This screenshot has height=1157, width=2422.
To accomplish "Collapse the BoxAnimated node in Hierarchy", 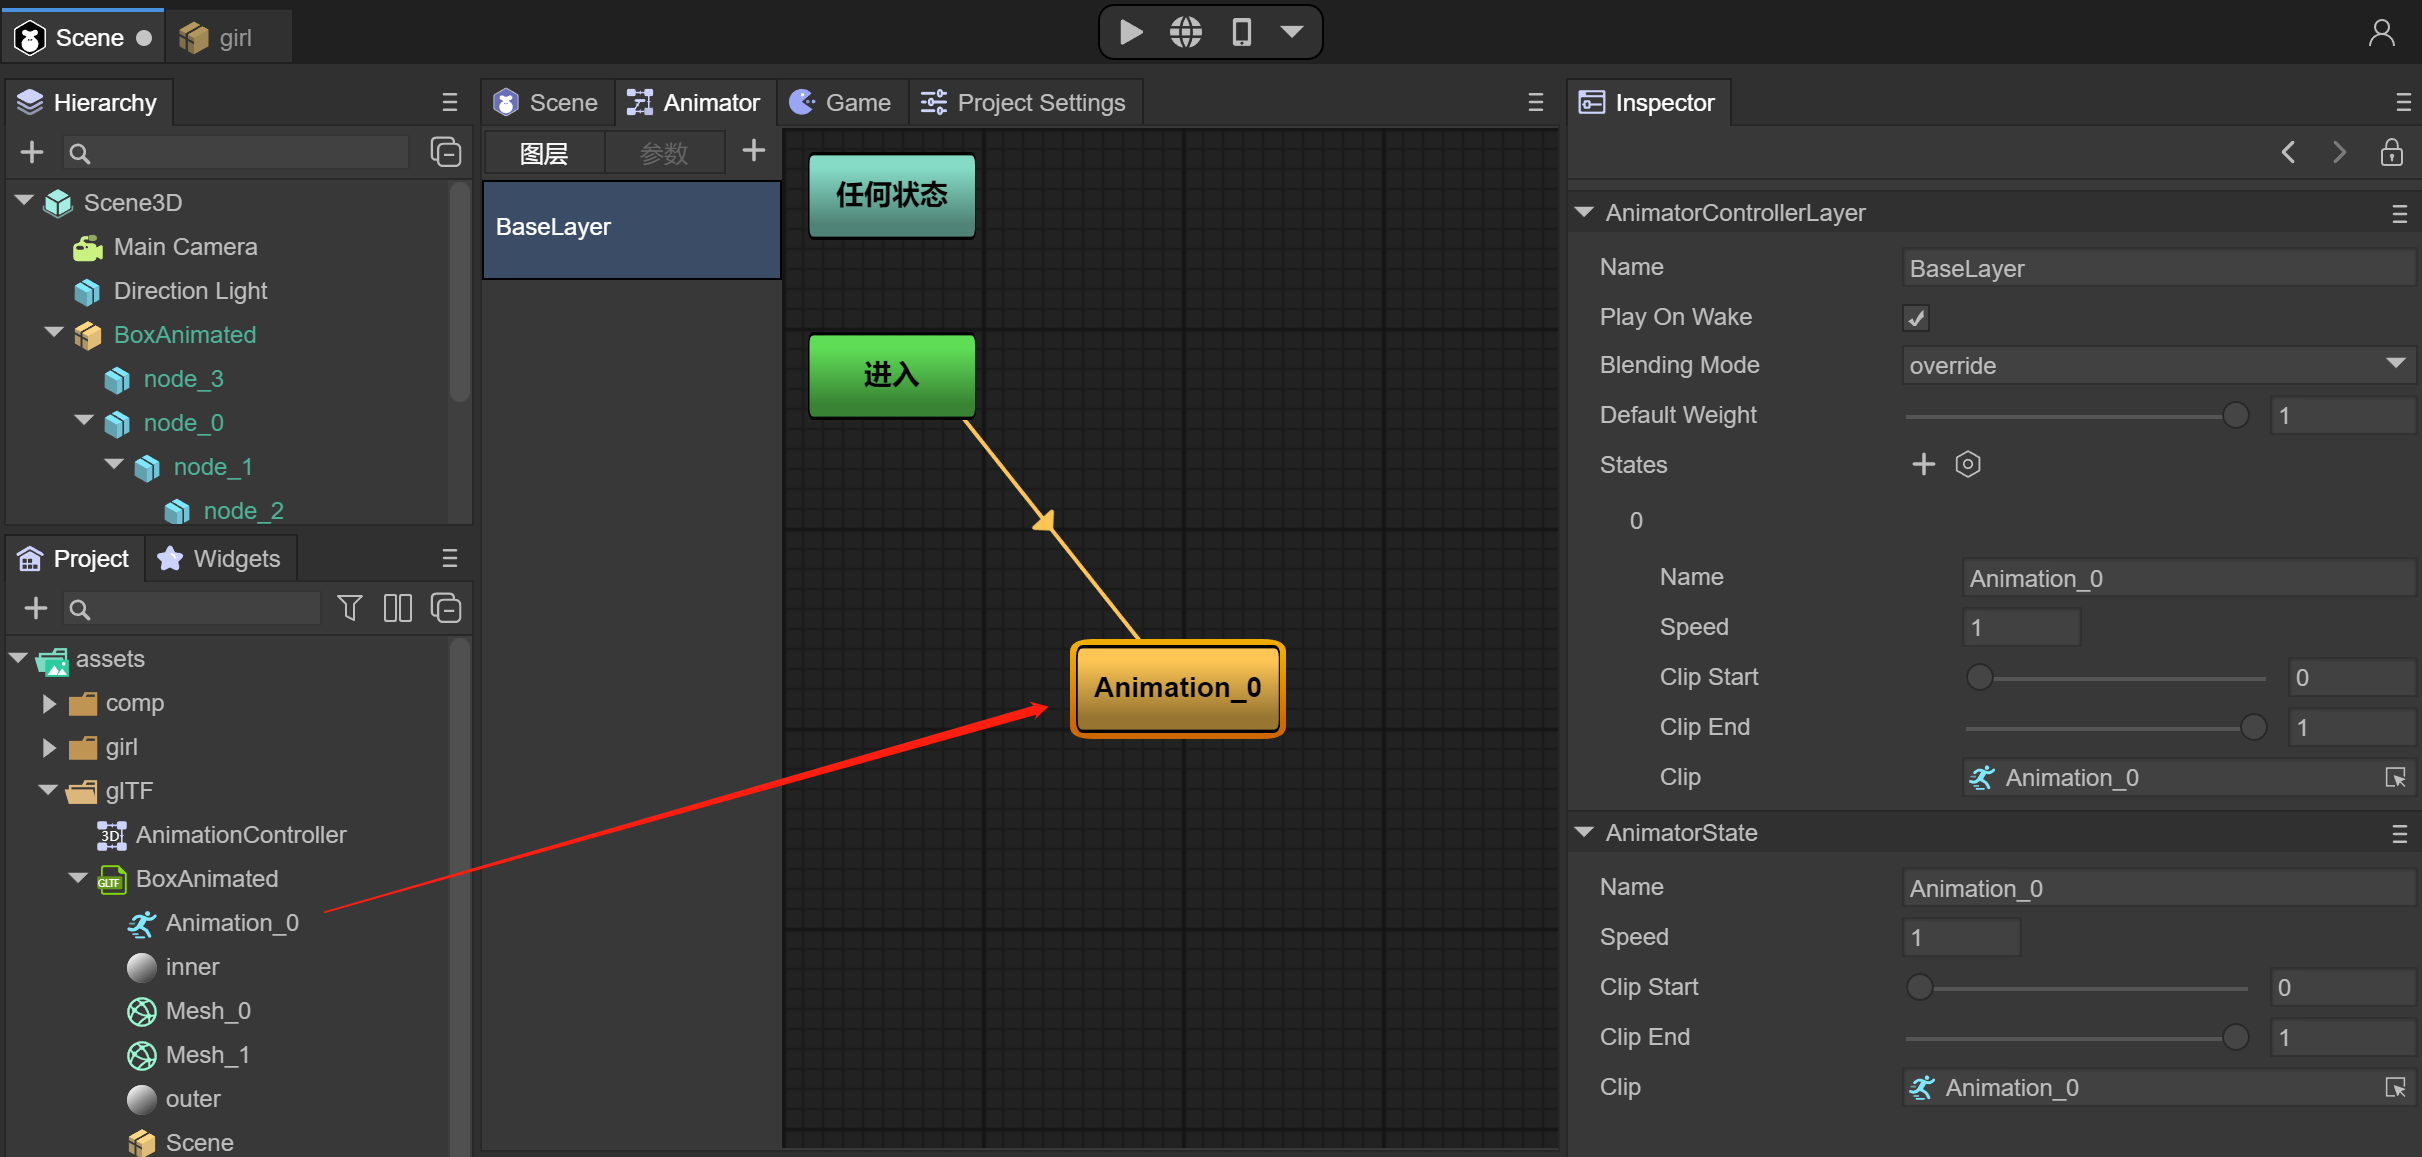I will 54,333.
